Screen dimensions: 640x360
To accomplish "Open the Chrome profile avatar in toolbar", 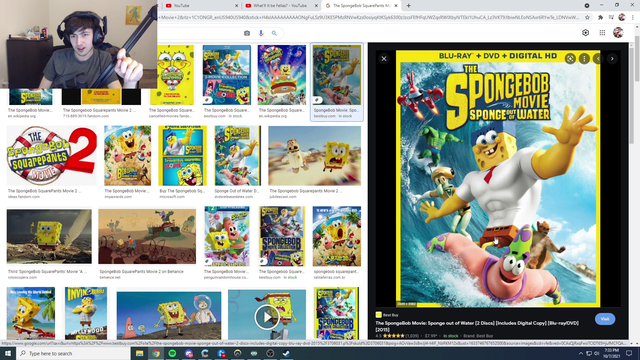I will pyautogui.click(x=622, y=17).
